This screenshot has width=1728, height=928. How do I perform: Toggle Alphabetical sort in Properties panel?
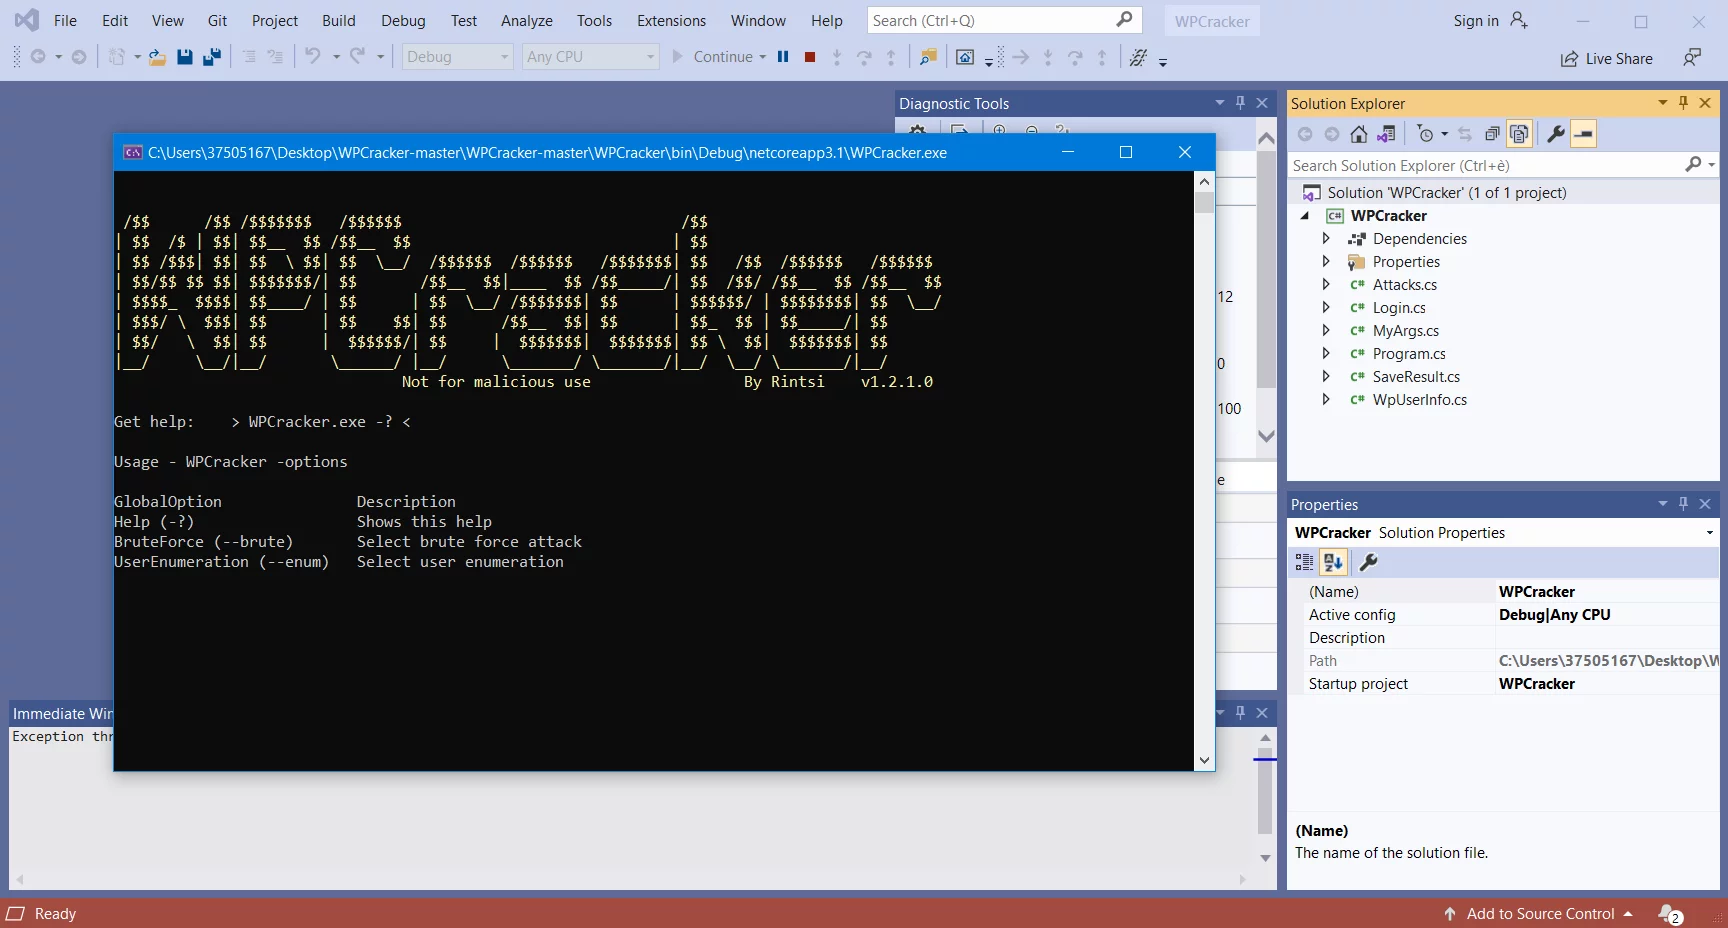[1333, 562]
